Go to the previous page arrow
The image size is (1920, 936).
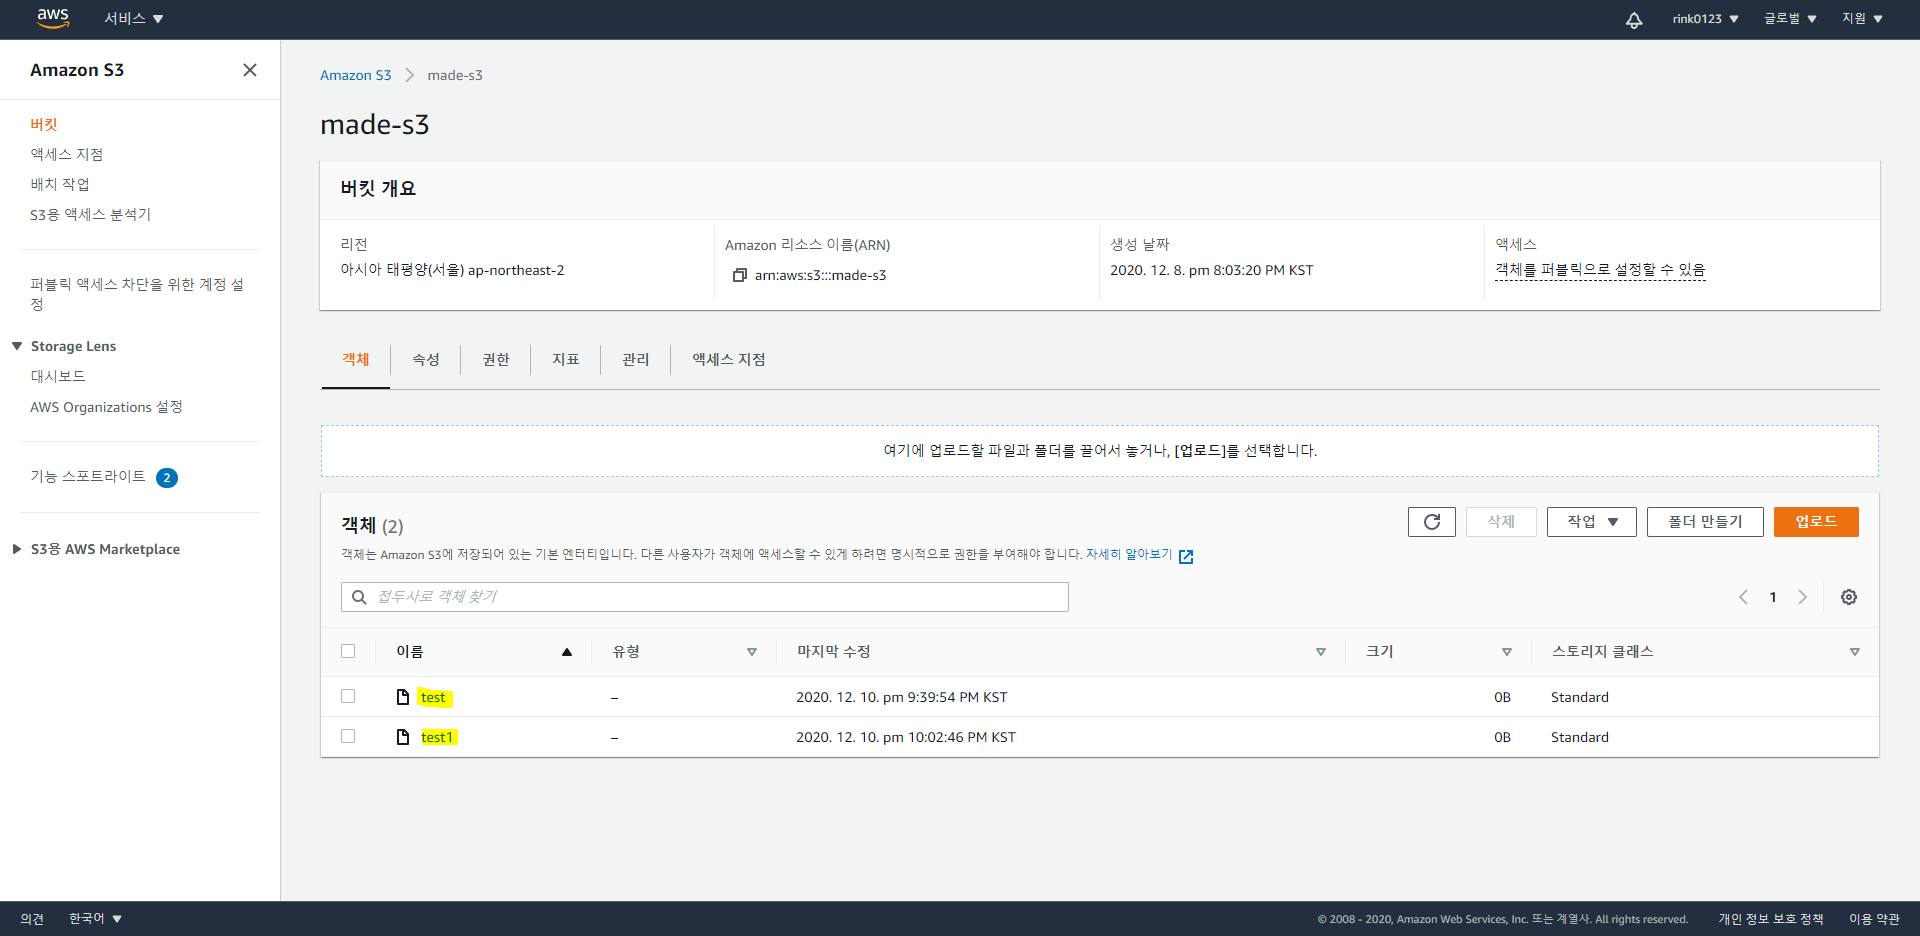[x=1743, y=597]
